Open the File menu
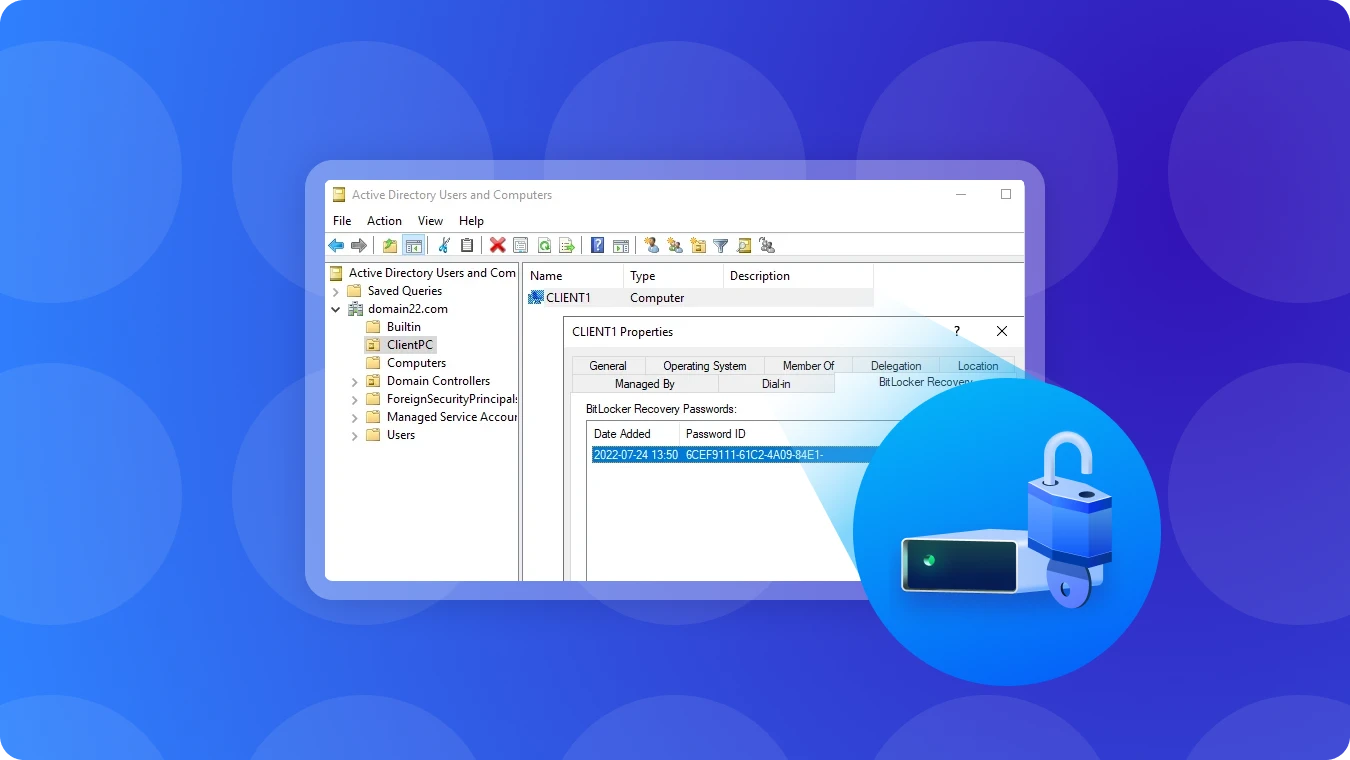 [x=342, y=221]
